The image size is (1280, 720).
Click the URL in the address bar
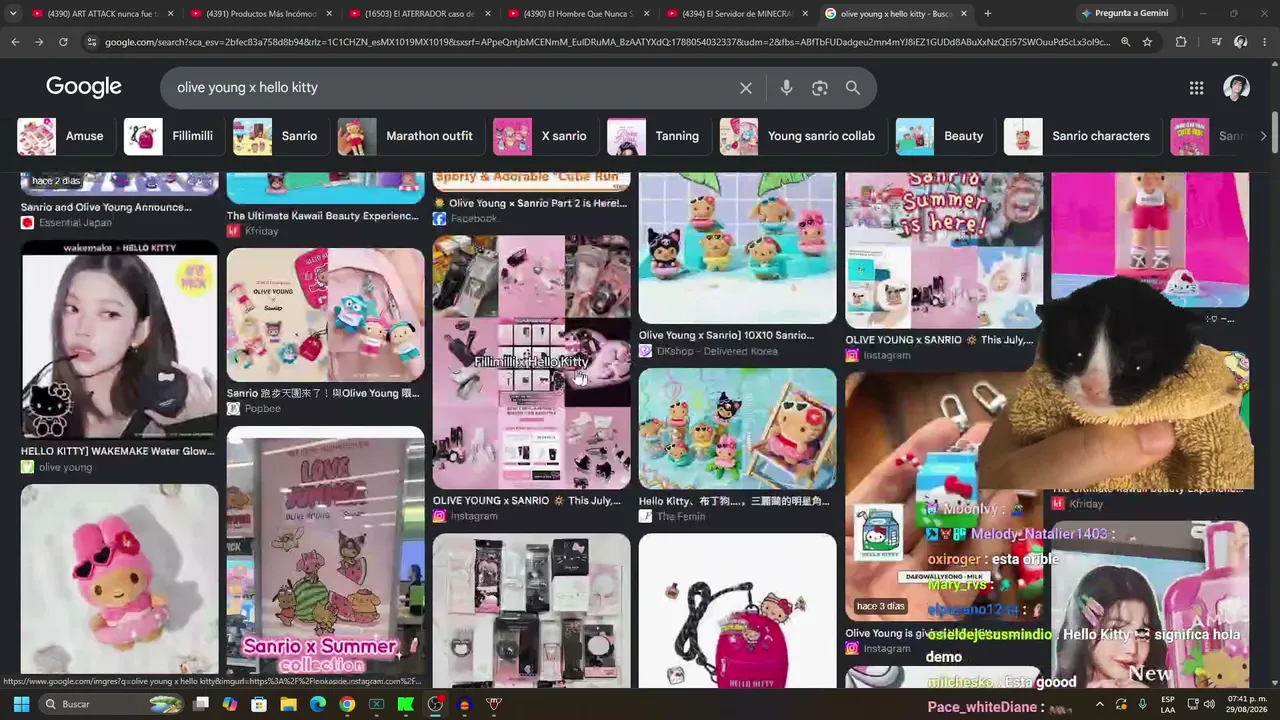[607, 42]
